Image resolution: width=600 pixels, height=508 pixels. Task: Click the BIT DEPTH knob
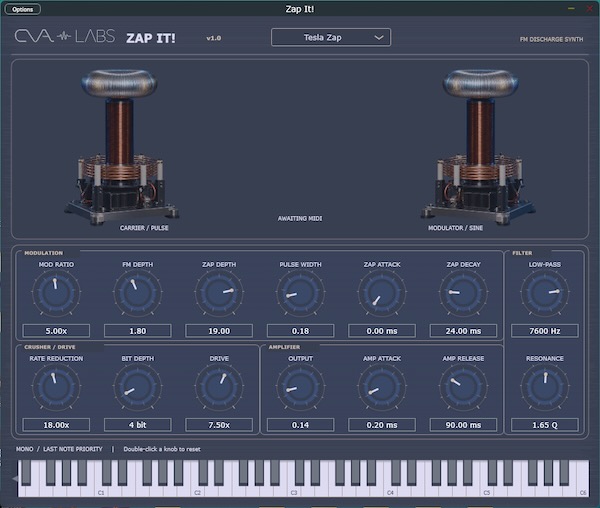pyautogui.click(x=138, y=387)
